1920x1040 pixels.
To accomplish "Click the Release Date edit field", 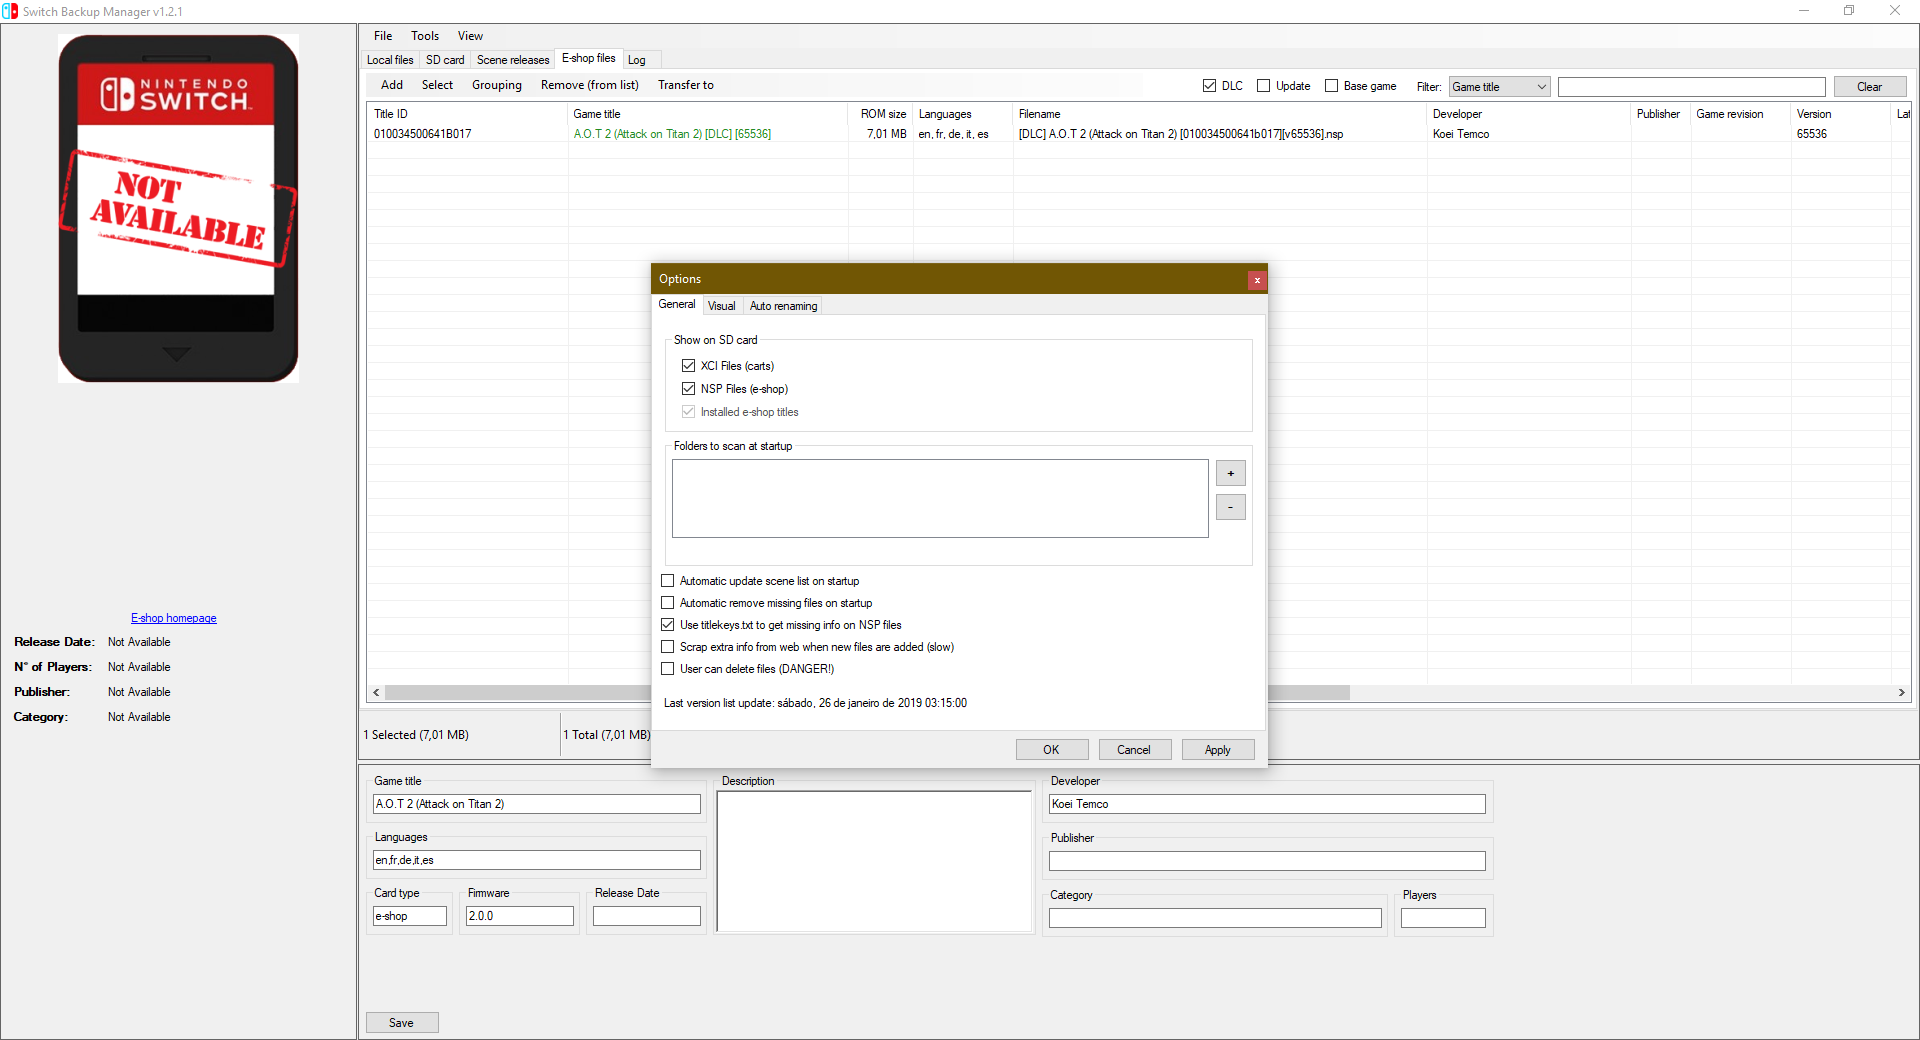I will tap(647, 916).
